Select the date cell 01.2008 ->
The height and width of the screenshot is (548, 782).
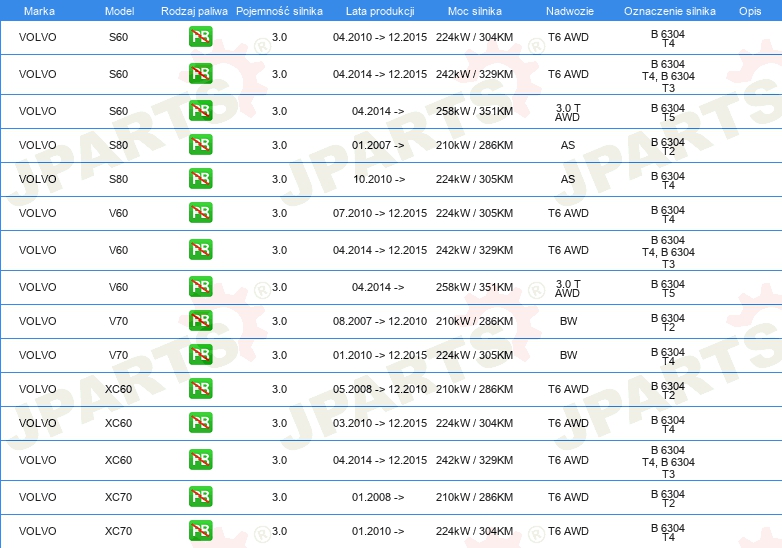click(x=378, y=497)
